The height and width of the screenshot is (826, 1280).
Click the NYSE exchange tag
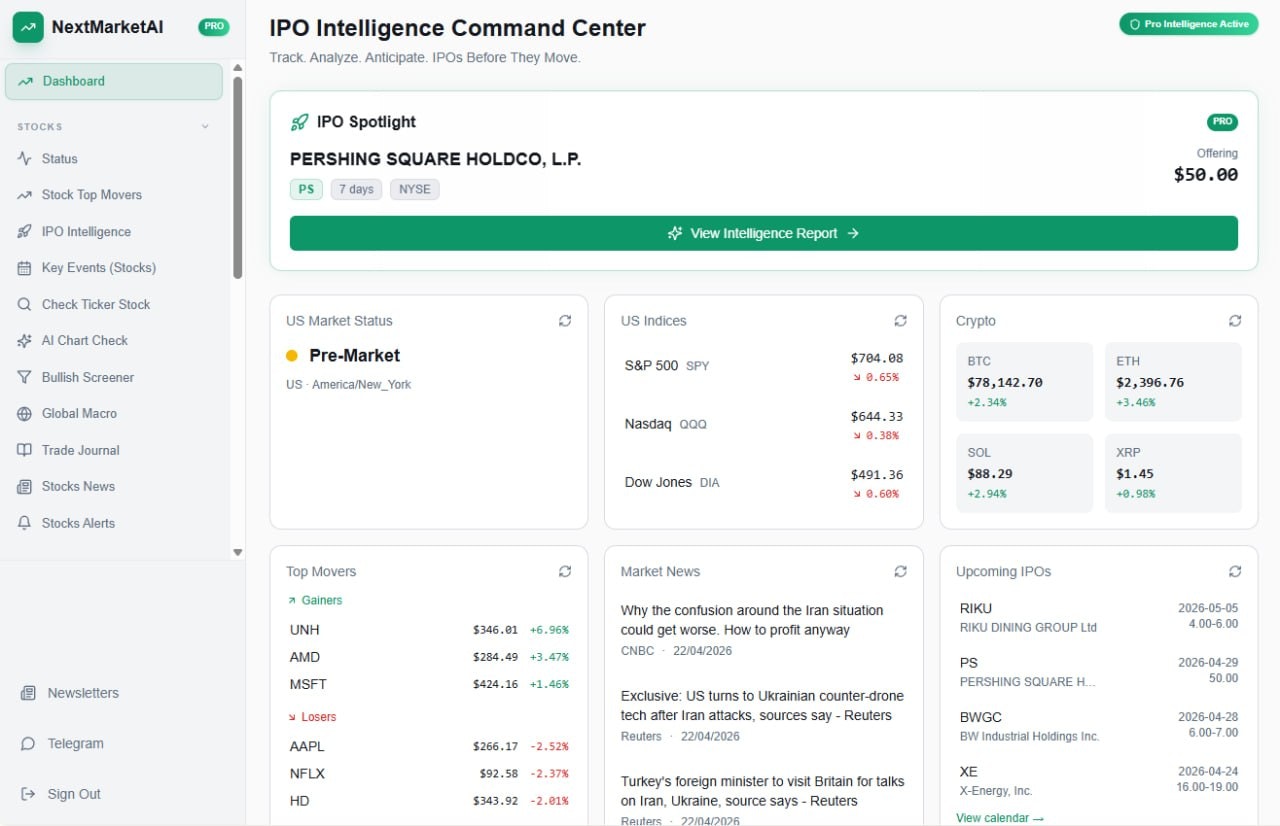point(415,189)
